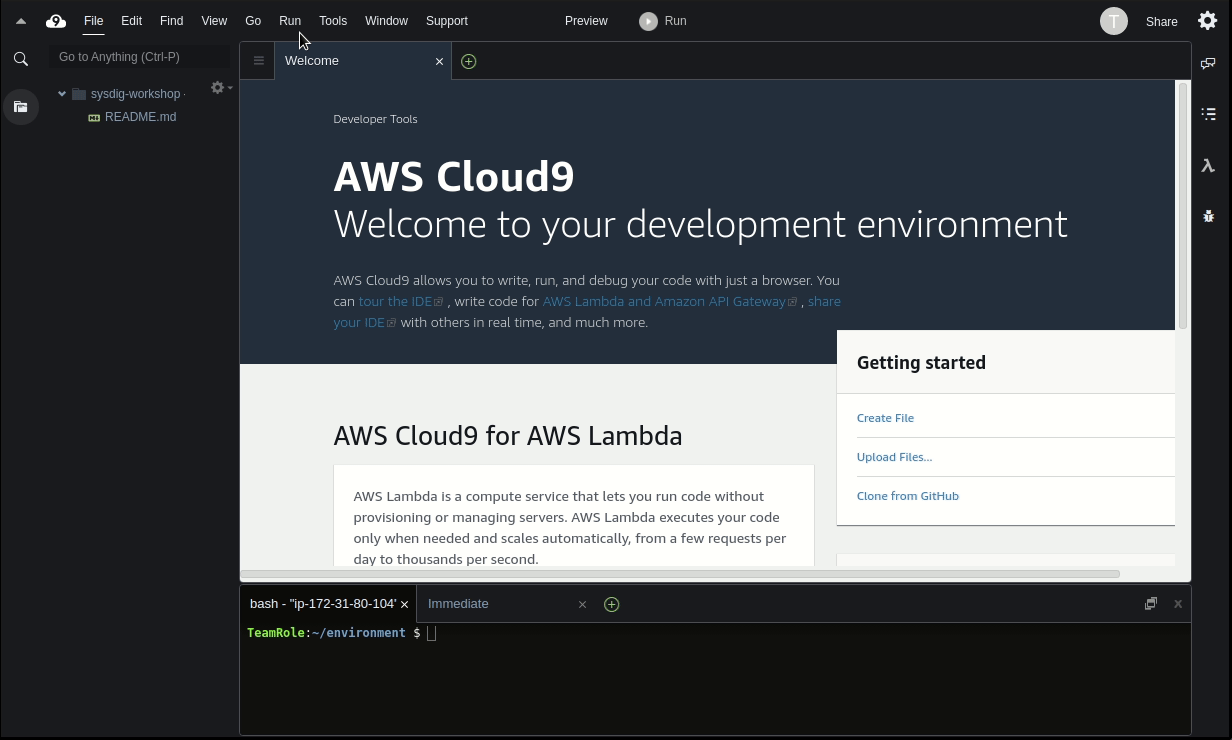Click the Welcome page horizontal scrollbar

click(x=680, y=574)
